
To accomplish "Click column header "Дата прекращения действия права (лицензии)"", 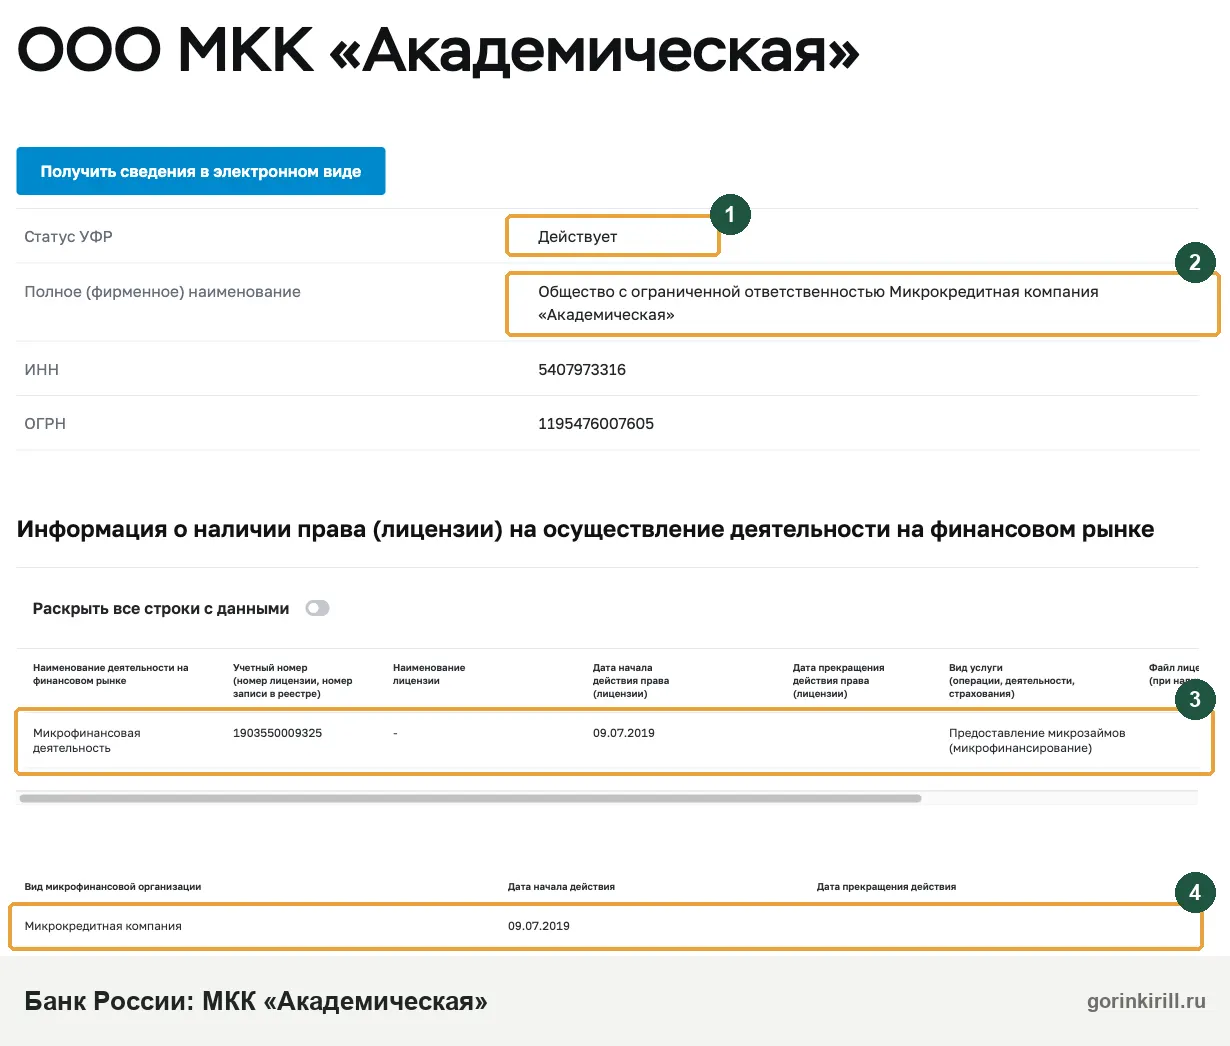I will pyautogui.click(x=839, y=680).
